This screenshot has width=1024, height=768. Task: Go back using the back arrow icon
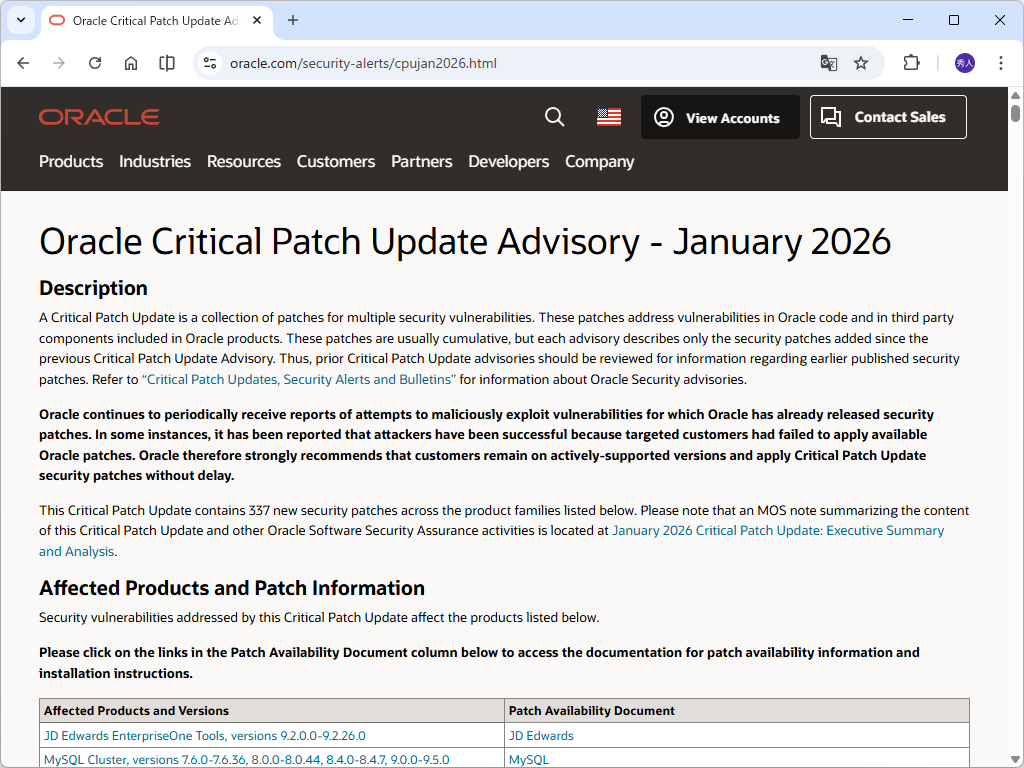[23, 62]
